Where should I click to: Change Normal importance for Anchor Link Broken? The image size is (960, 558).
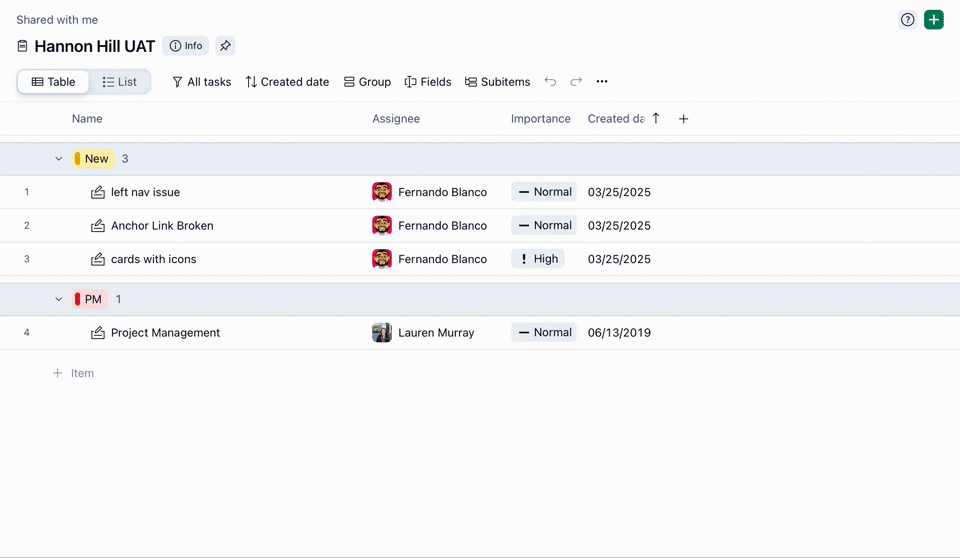(x=544, y=225)
